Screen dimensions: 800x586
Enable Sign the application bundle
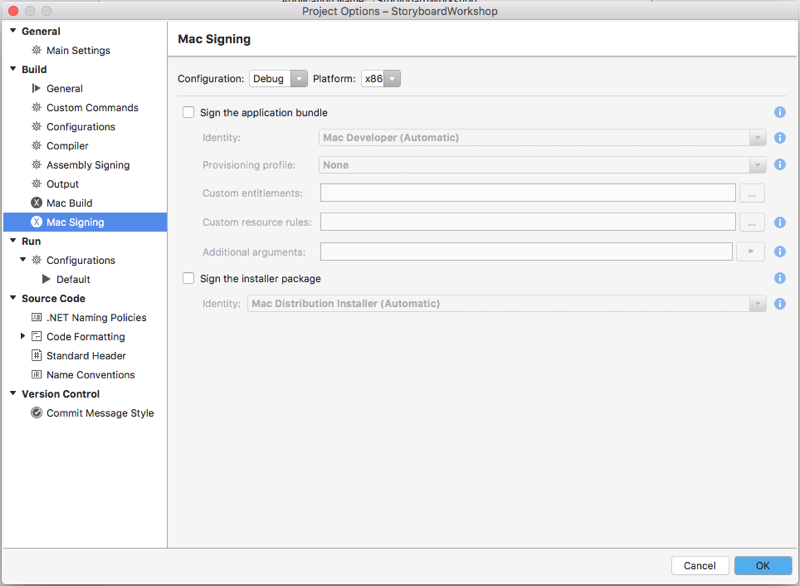coord(188,112)
